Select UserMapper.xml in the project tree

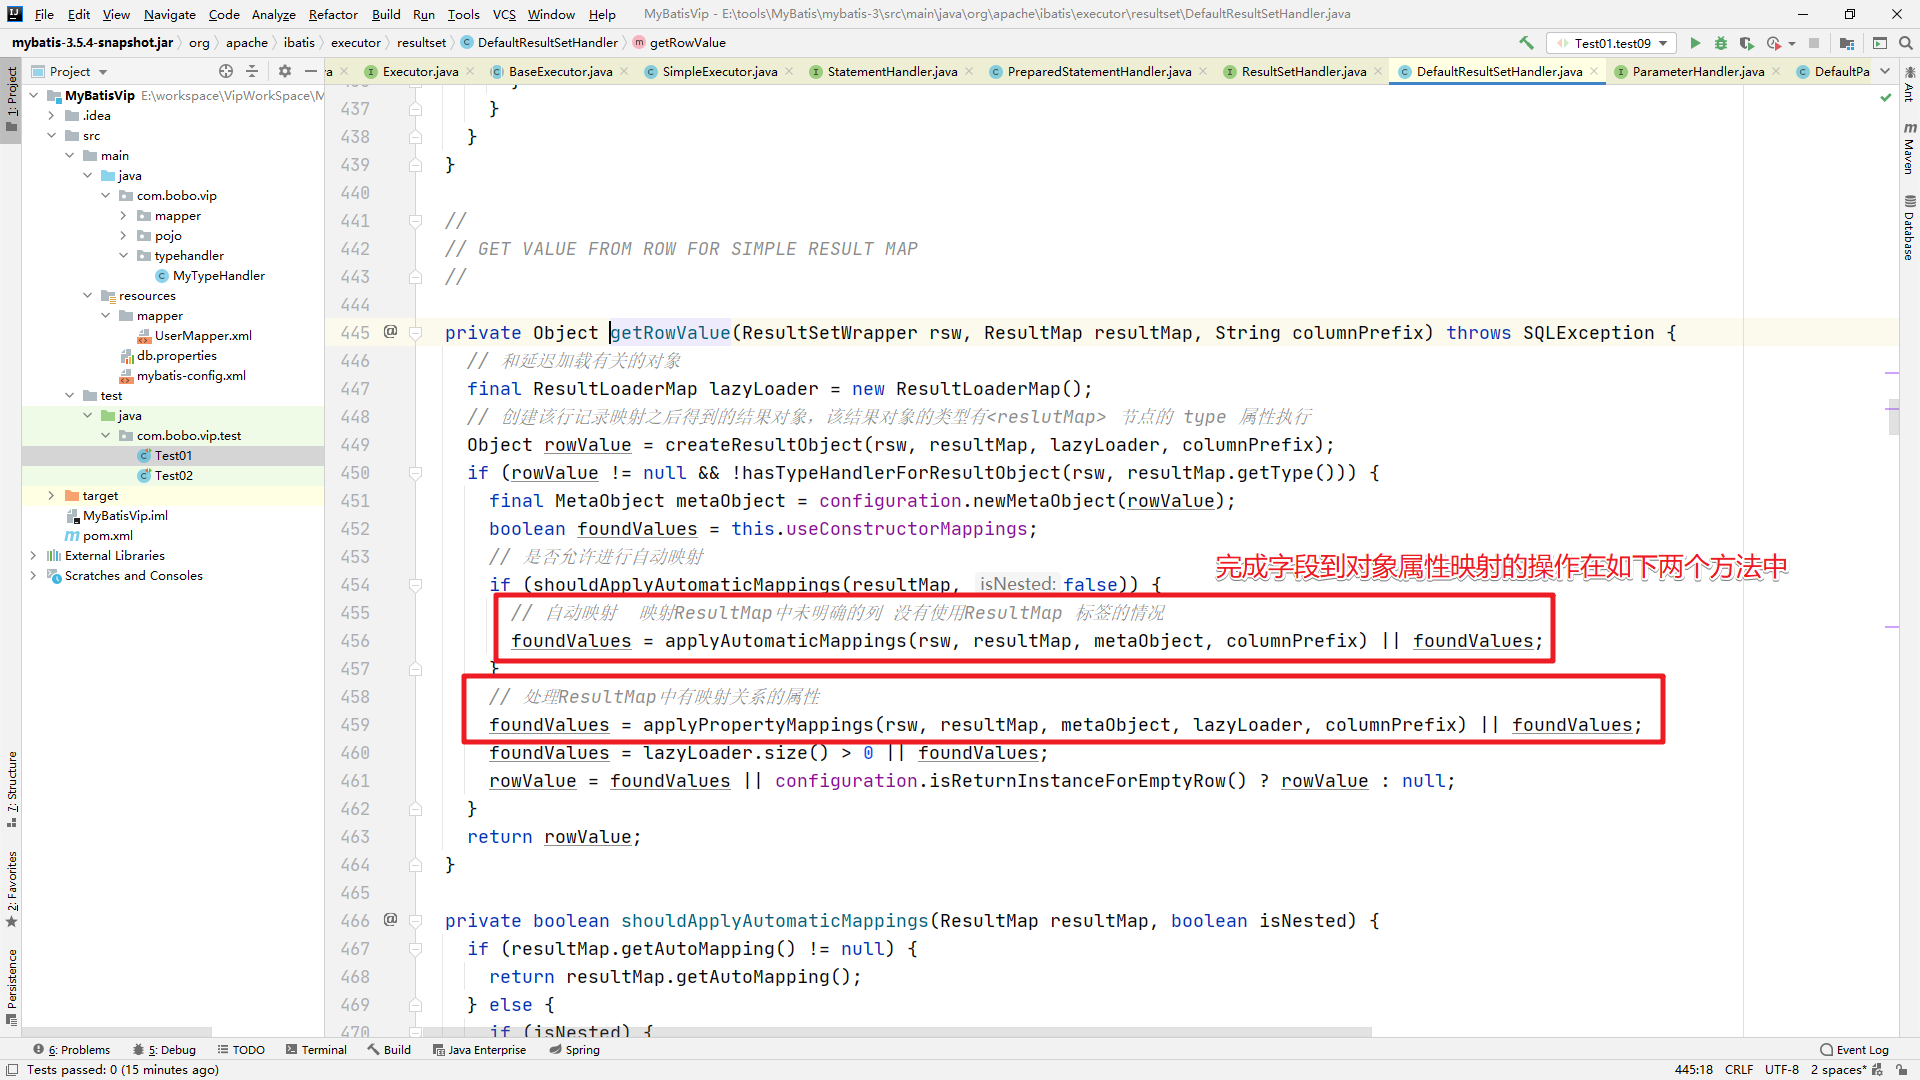point(203,336)
